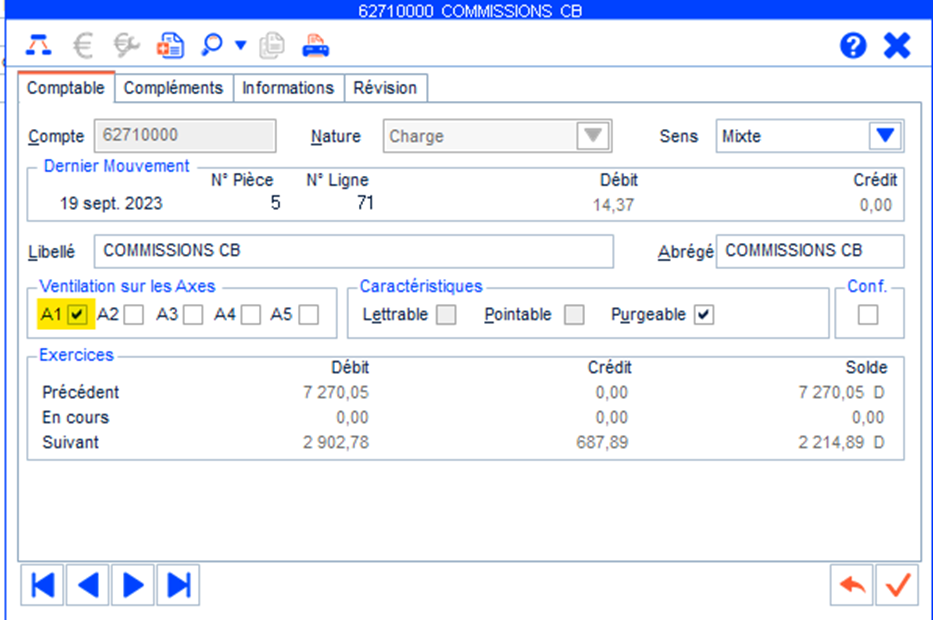Go to the first record
The height and width of the screenshot is (620, 933).
point(42,585)
